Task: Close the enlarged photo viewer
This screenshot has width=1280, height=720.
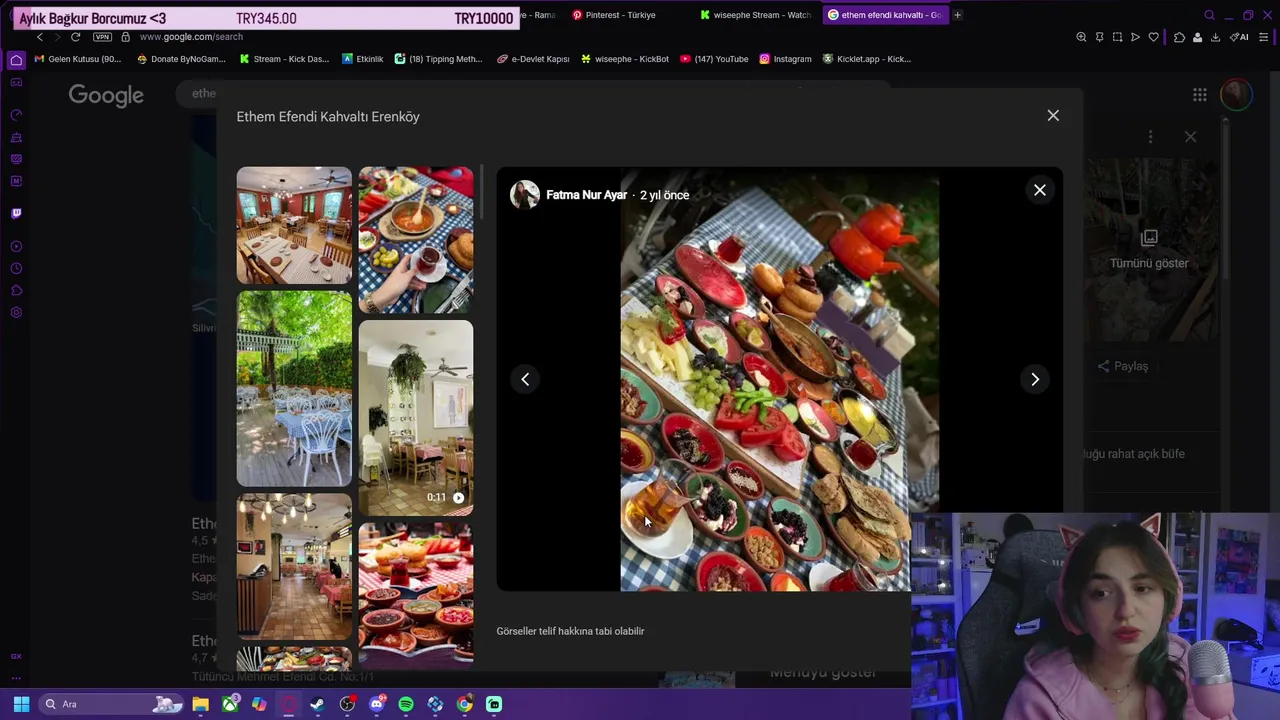Action: coord(1040,190)
